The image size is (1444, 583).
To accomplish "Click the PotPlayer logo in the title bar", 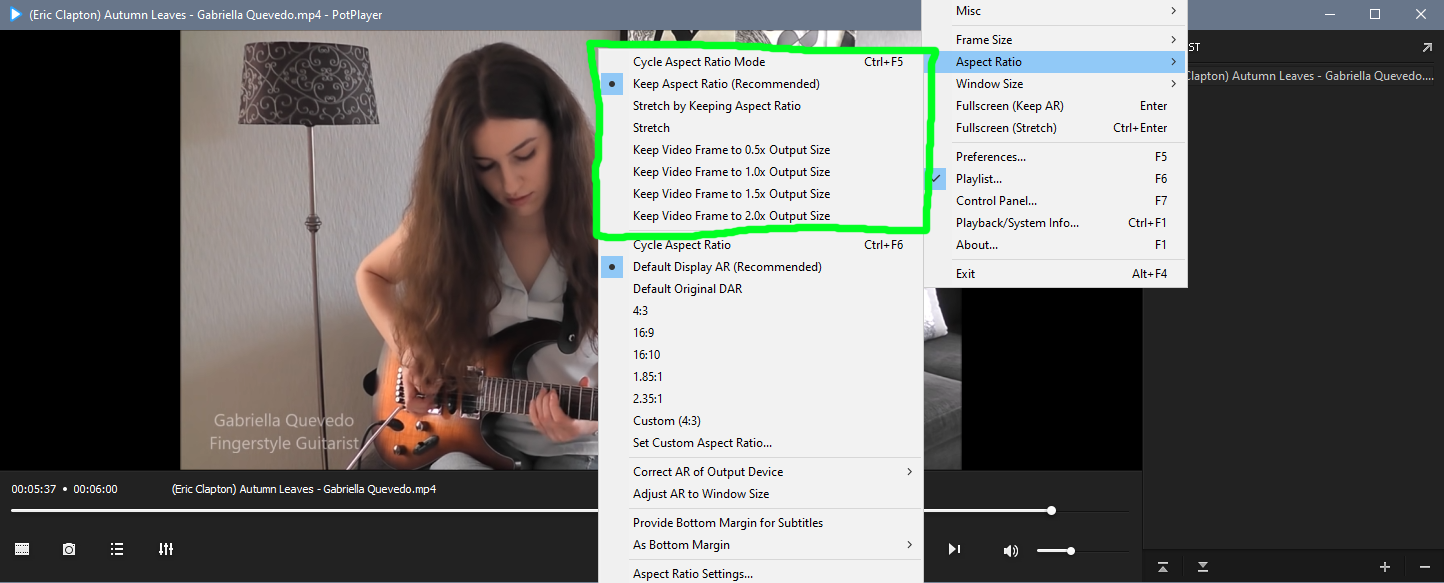I will click(15, 15).
